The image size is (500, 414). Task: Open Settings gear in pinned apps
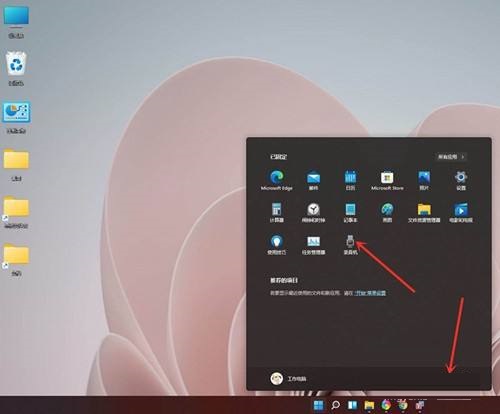click(461, 180)
